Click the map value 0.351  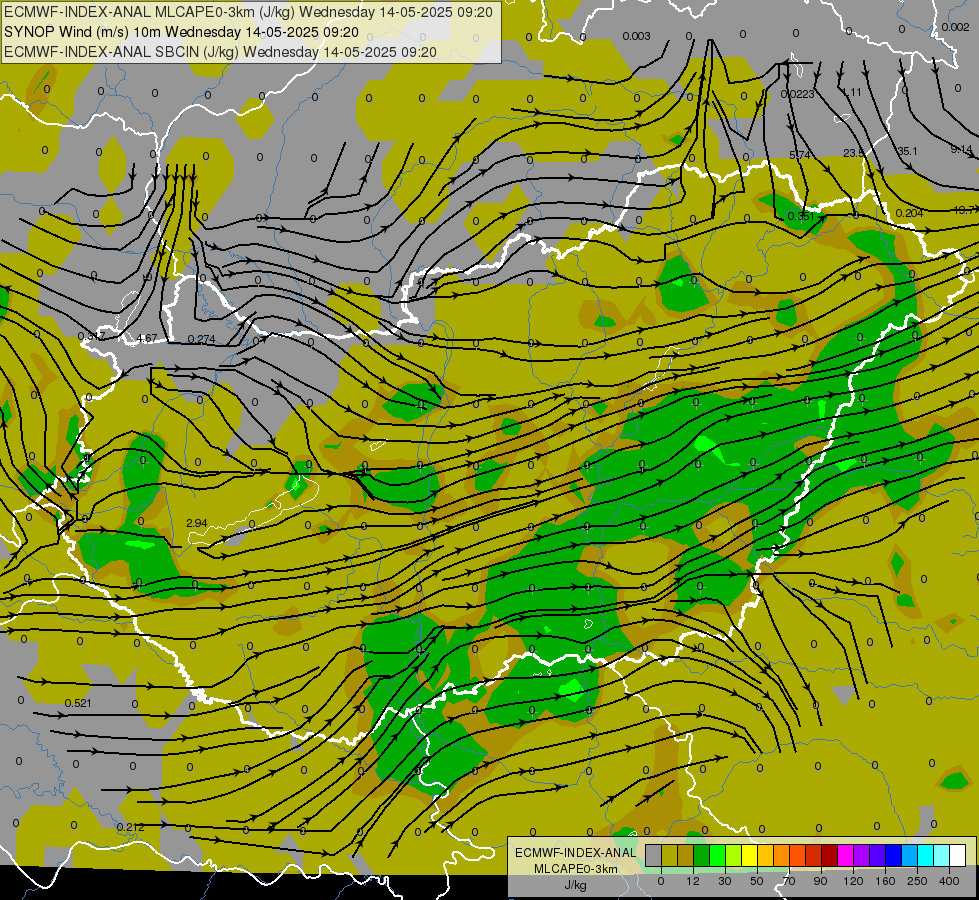click(x=800, y=216)
